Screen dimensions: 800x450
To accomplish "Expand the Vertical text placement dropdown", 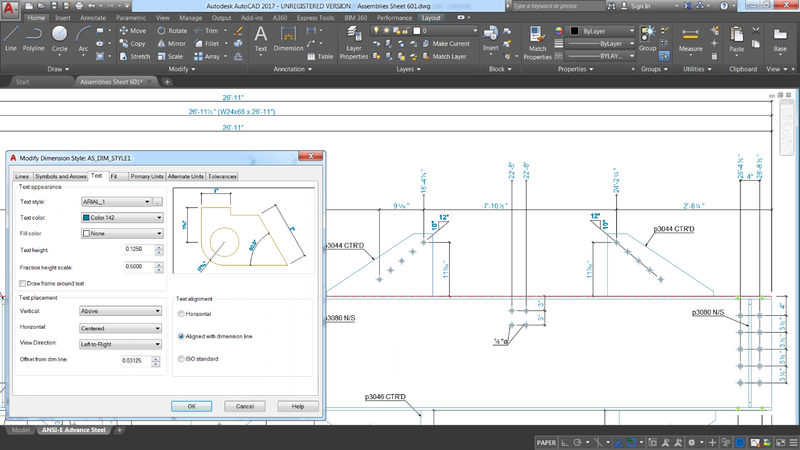I will click(x=120, y=311).
